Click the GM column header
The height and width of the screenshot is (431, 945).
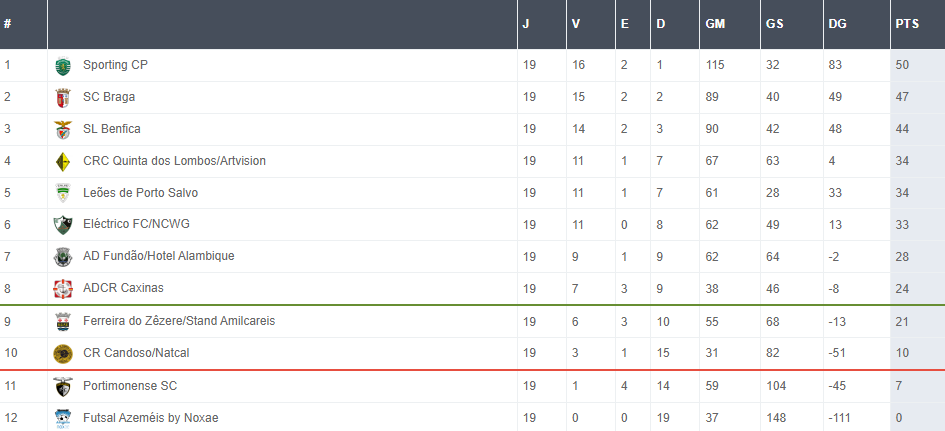pyautogui.click(x=716, y=24)
